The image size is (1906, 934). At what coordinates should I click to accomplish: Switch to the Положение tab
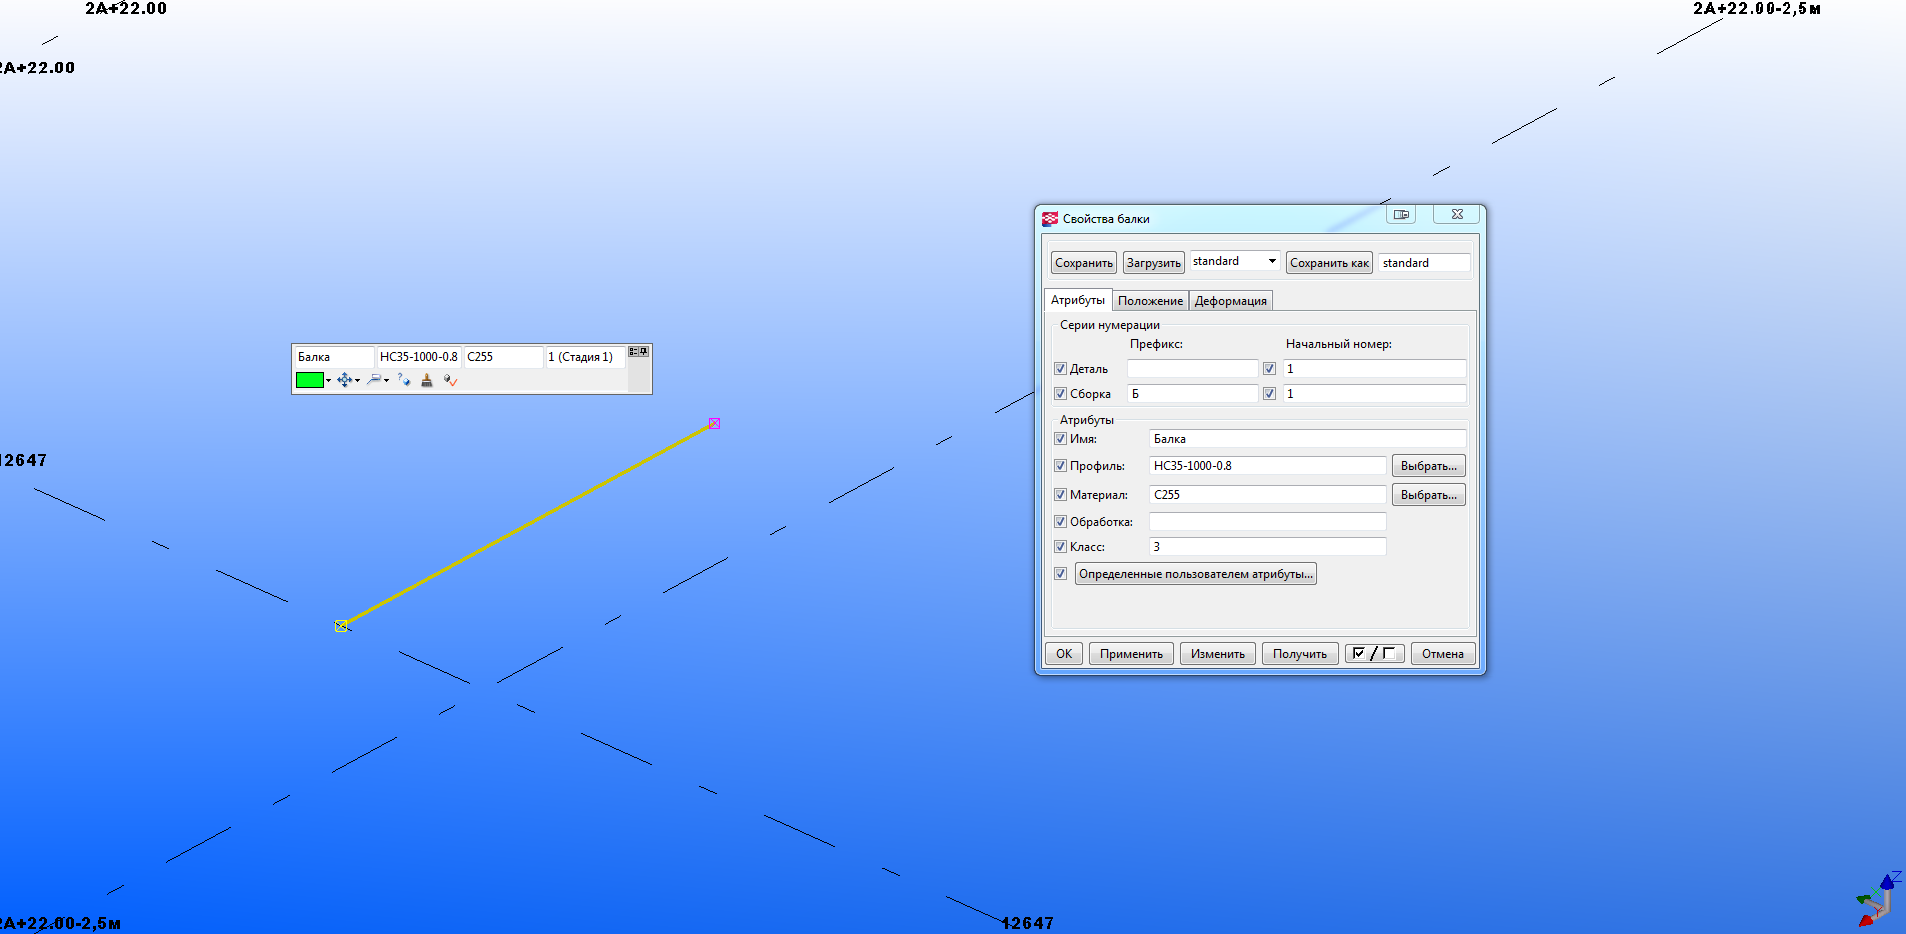[1150, 301]
